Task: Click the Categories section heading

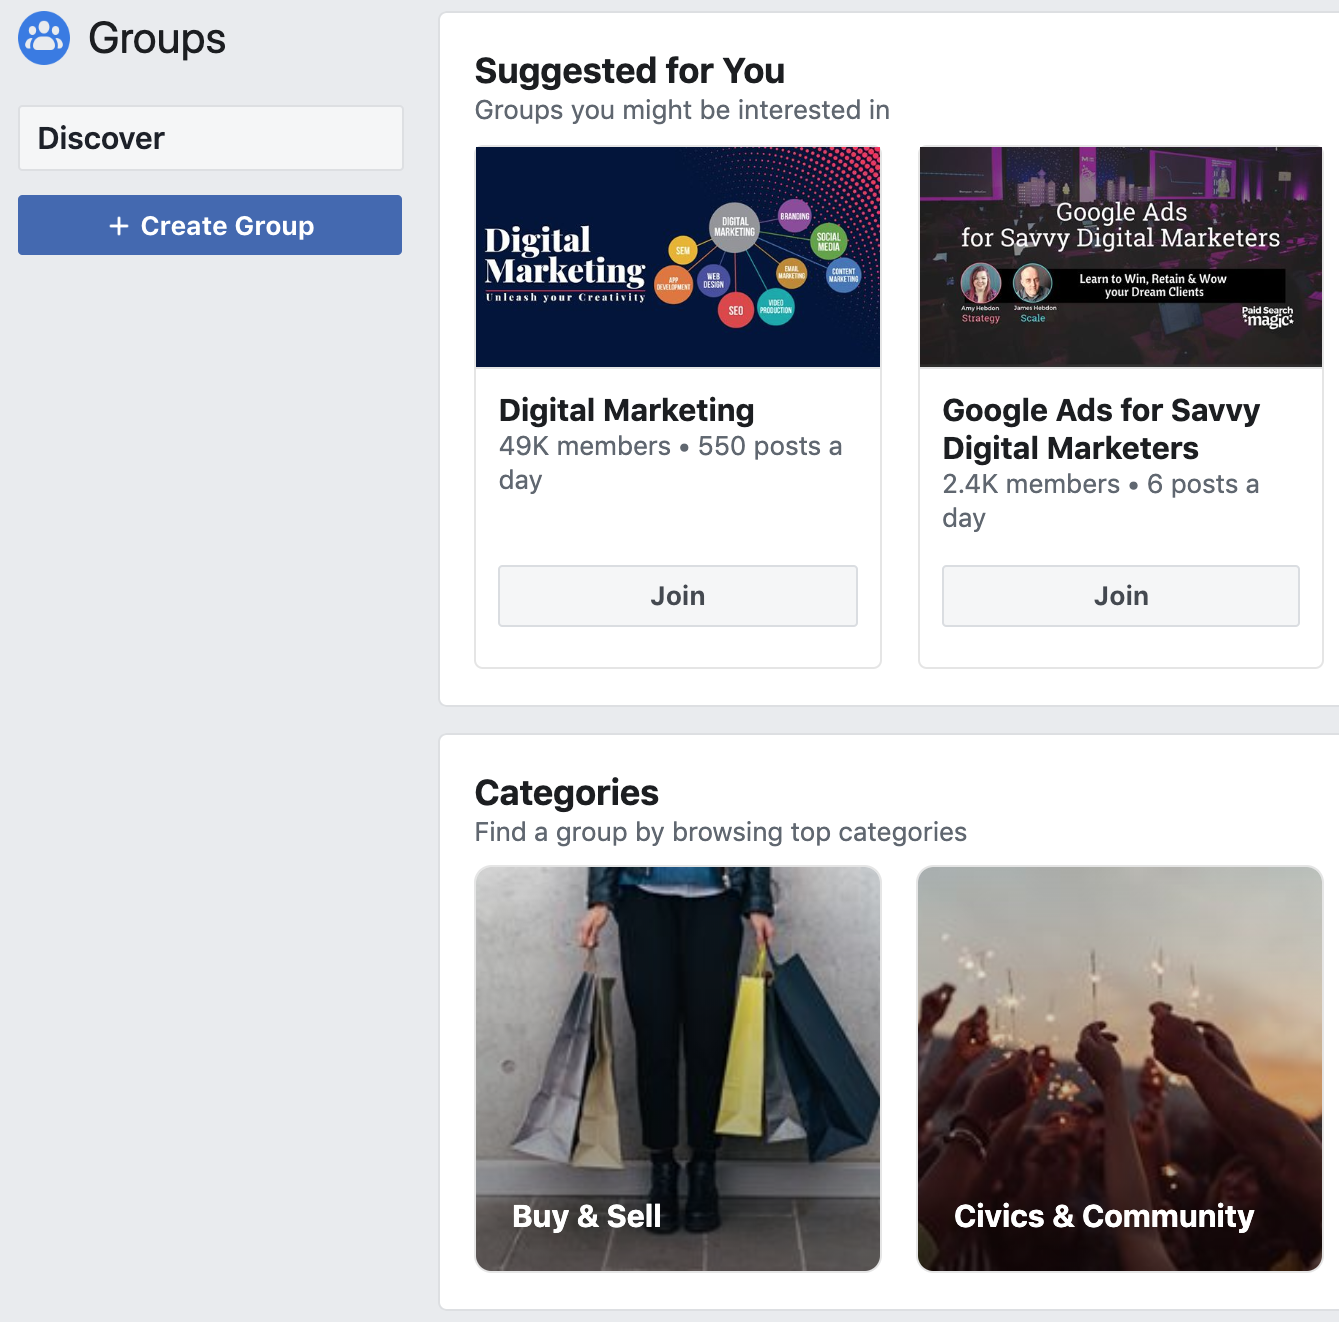Action: point(566,793)
